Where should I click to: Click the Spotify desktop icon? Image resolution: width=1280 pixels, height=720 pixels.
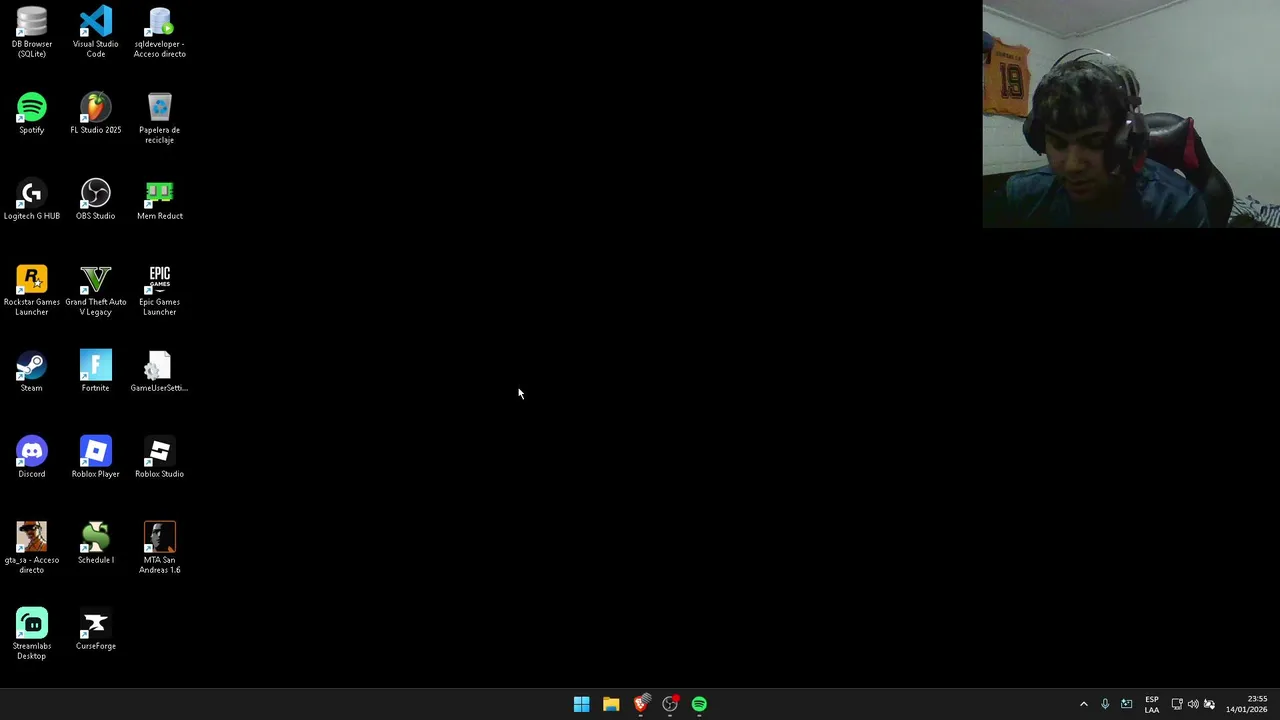click(32, 114)
